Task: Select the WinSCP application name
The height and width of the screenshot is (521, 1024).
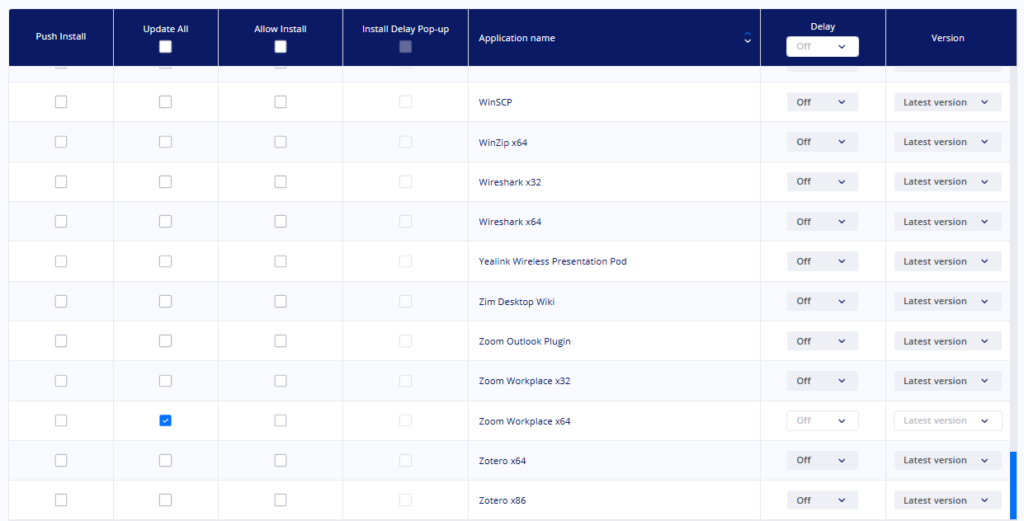Action: (495, 103)
